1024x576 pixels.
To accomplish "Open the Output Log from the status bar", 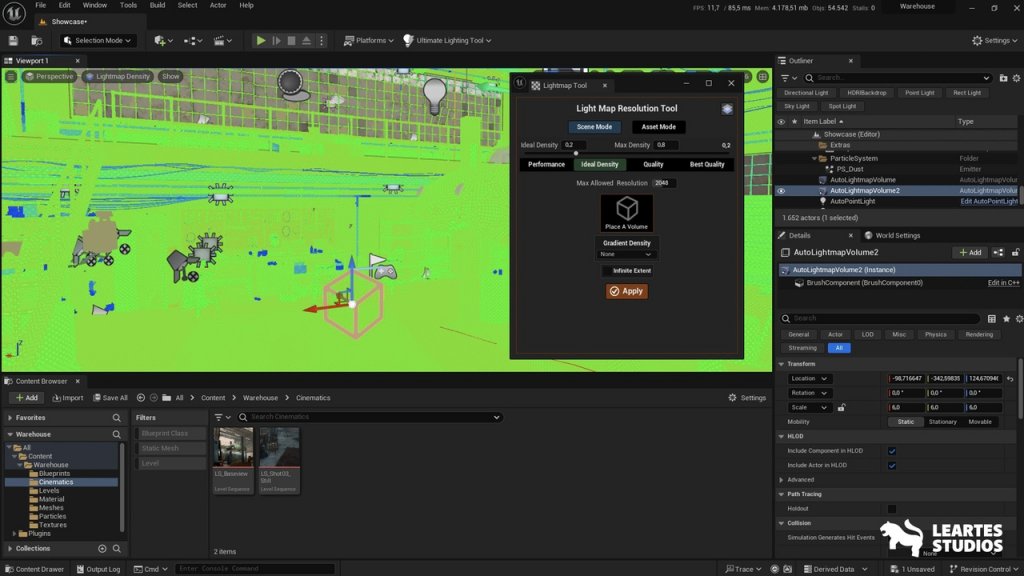I will [x=99, y=569].
